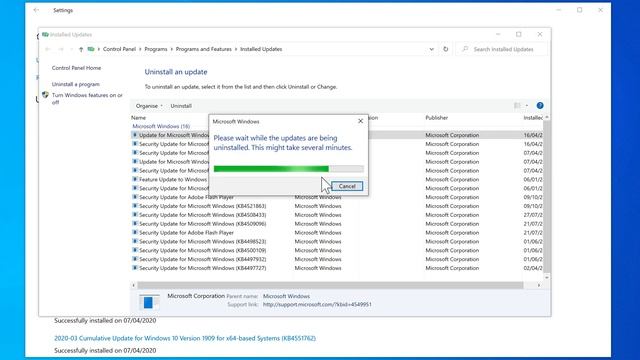Click icon beside Security Update KB4521863
Viewport: 640px width, 360px height.
[x=135, y=206]
